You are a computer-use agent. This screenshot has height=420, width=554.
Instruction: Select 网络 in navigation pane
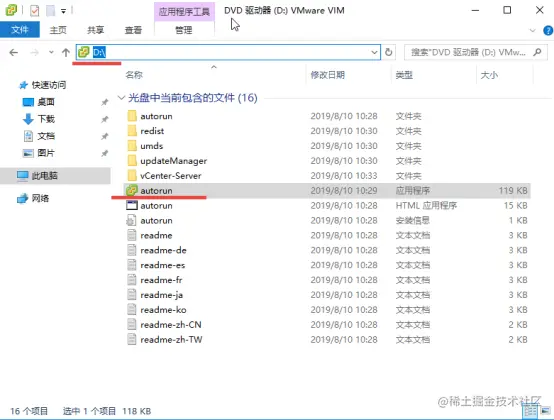tap(40, 198)
